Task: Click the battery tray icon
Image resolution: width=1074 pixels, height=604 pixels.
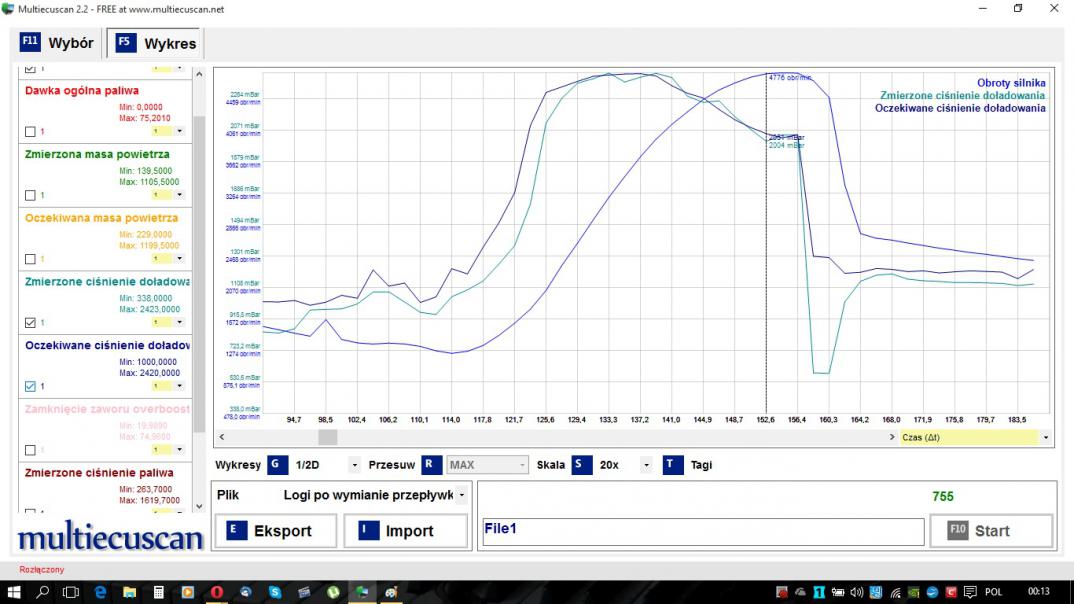Action: click(838, 592)
